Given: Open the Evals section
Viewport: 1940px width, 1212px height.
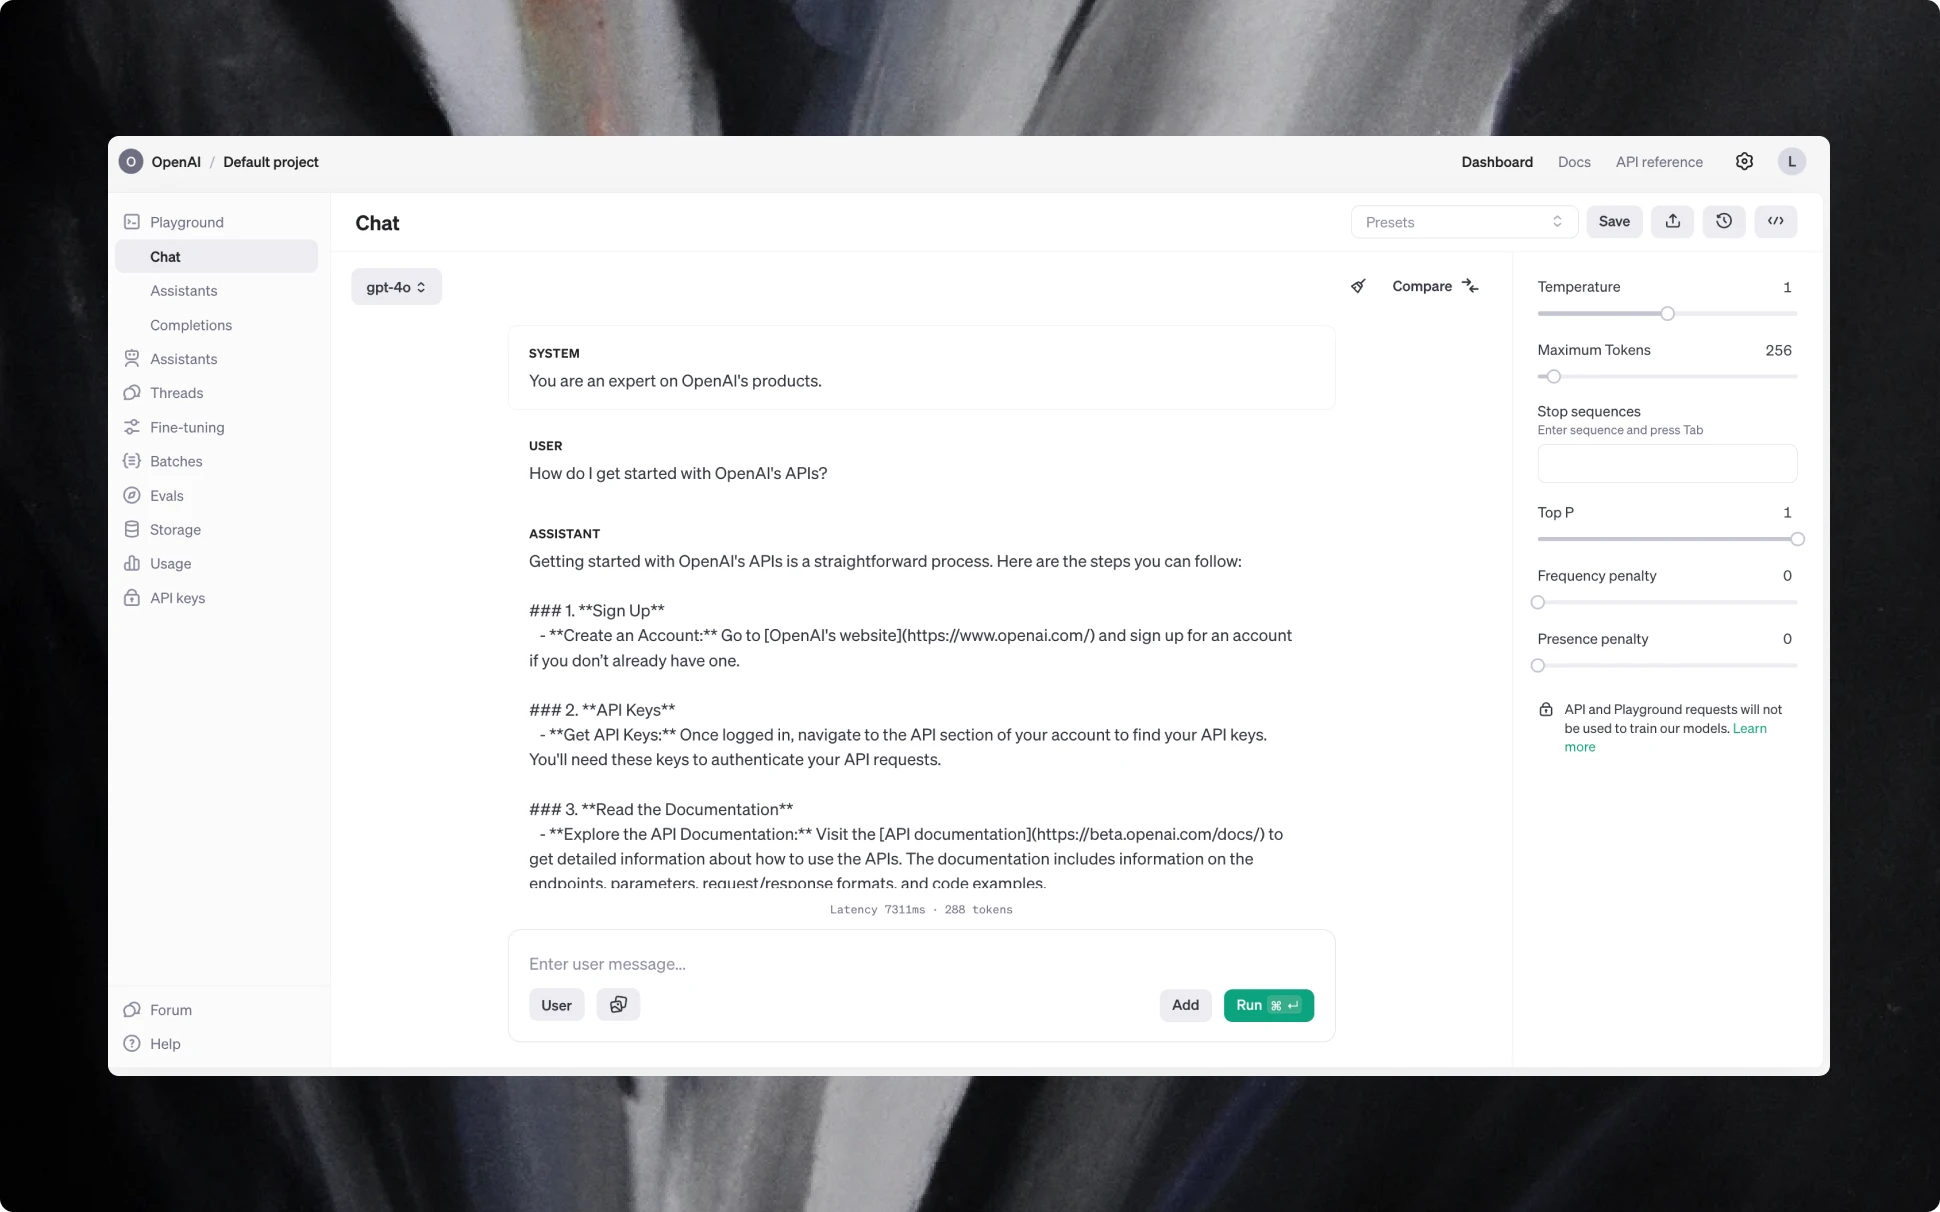Looking at the screenshot, I should point(167,495).
